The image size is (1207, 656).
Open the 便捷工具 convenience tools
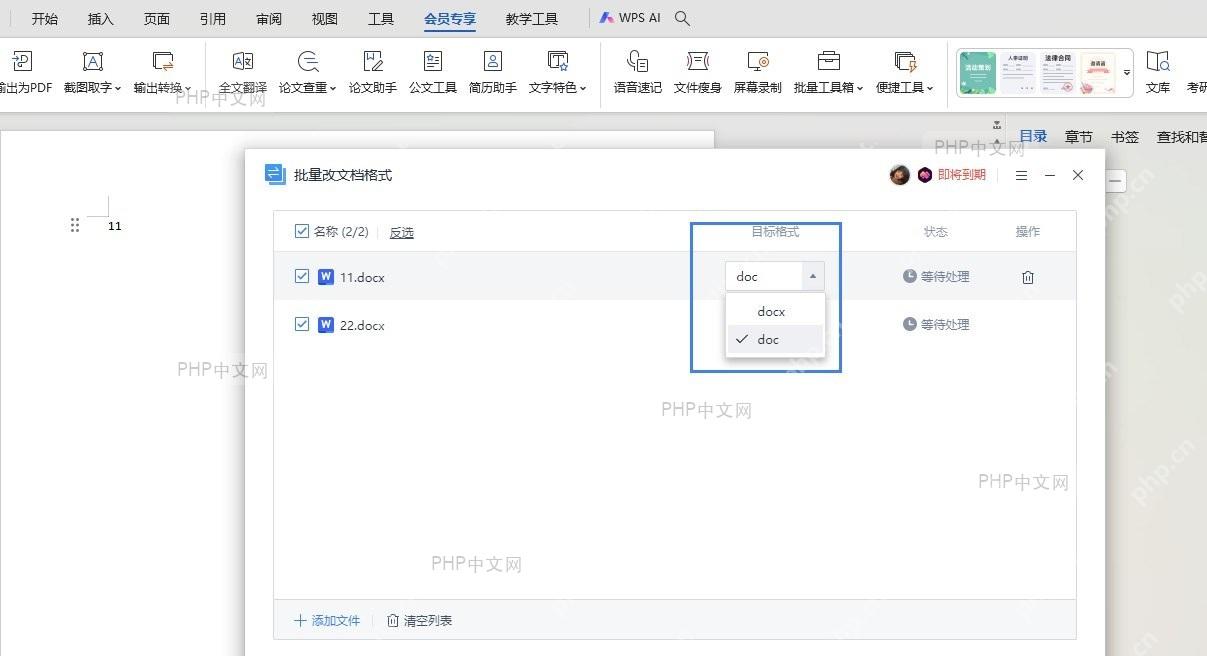tap(905, 72)
